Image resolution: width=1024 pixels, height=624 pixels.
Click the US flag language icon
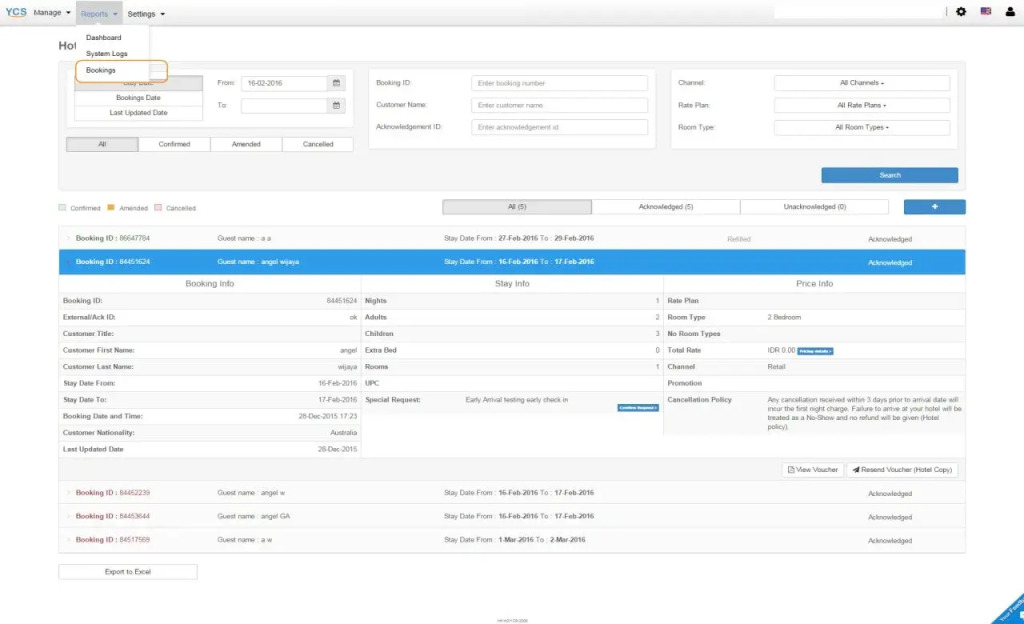[x=986, y=12]
